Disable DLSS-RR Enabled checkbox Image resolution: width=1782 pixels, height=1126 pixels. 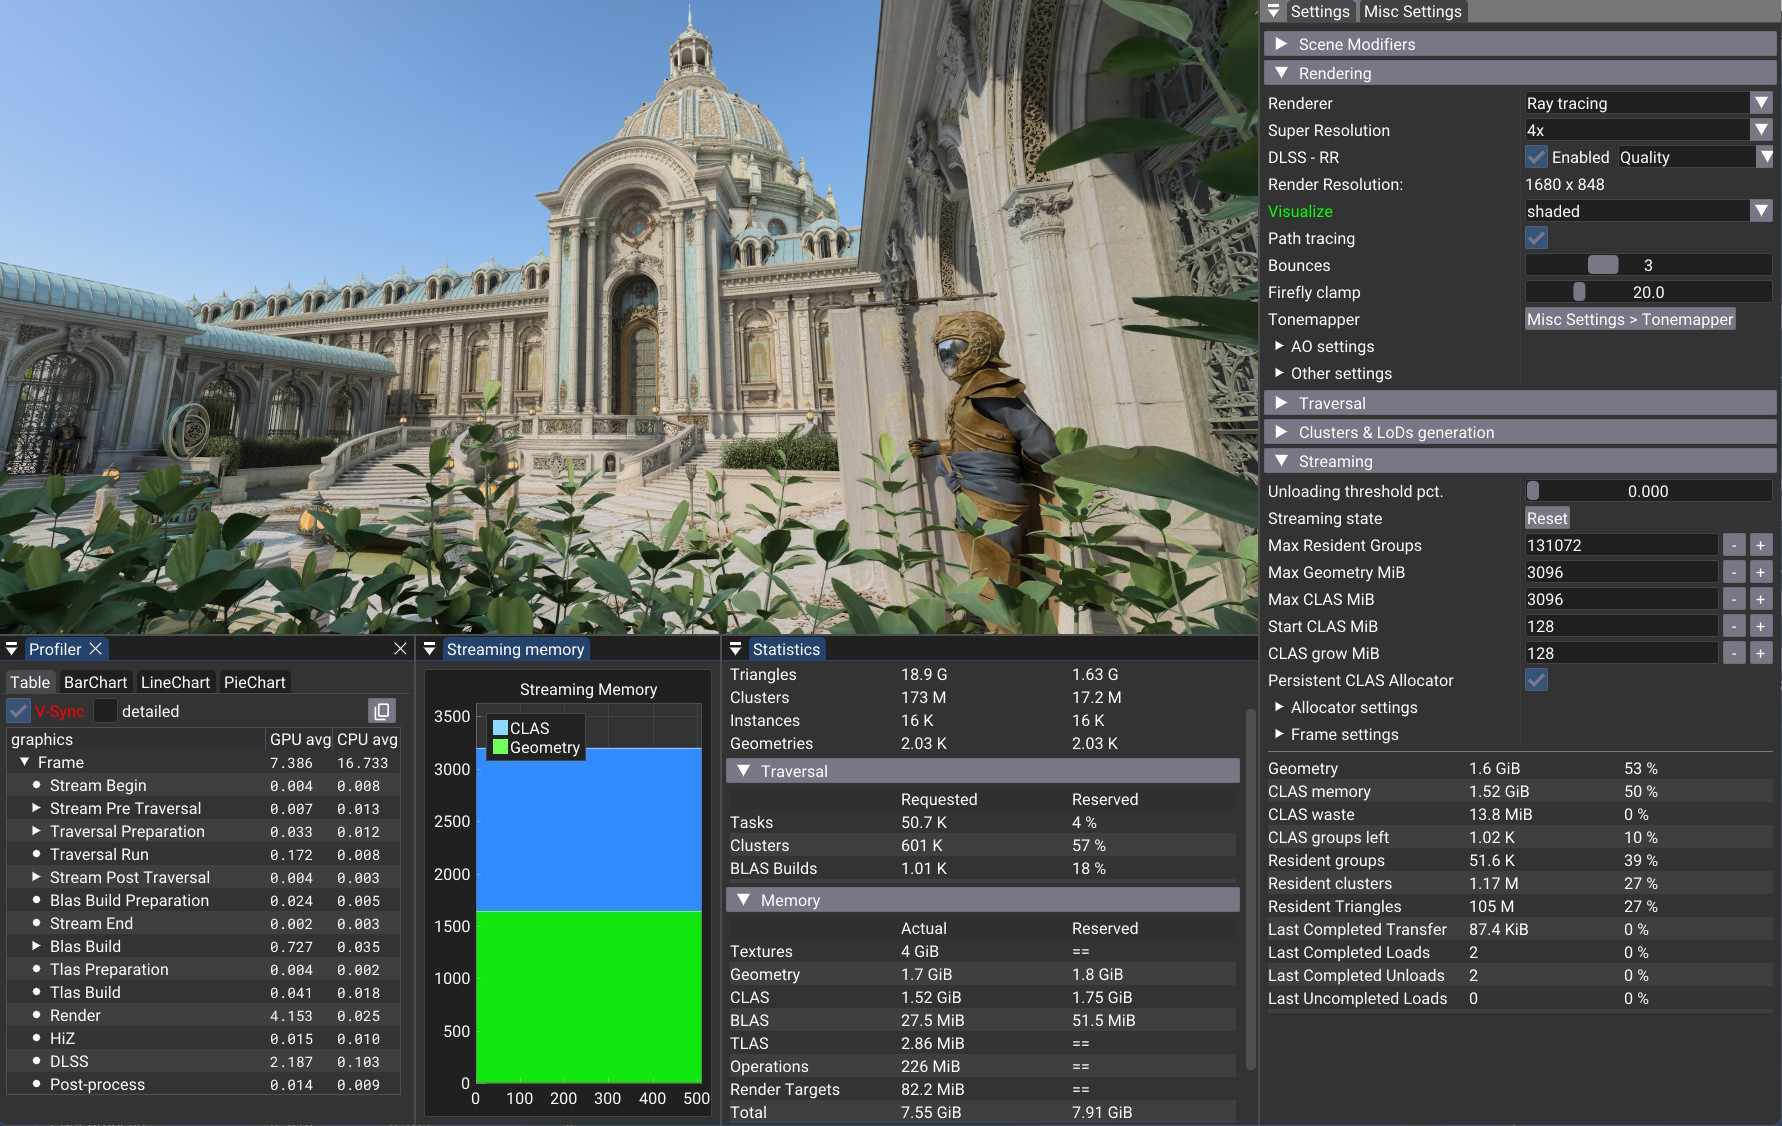pos(1537,157)
